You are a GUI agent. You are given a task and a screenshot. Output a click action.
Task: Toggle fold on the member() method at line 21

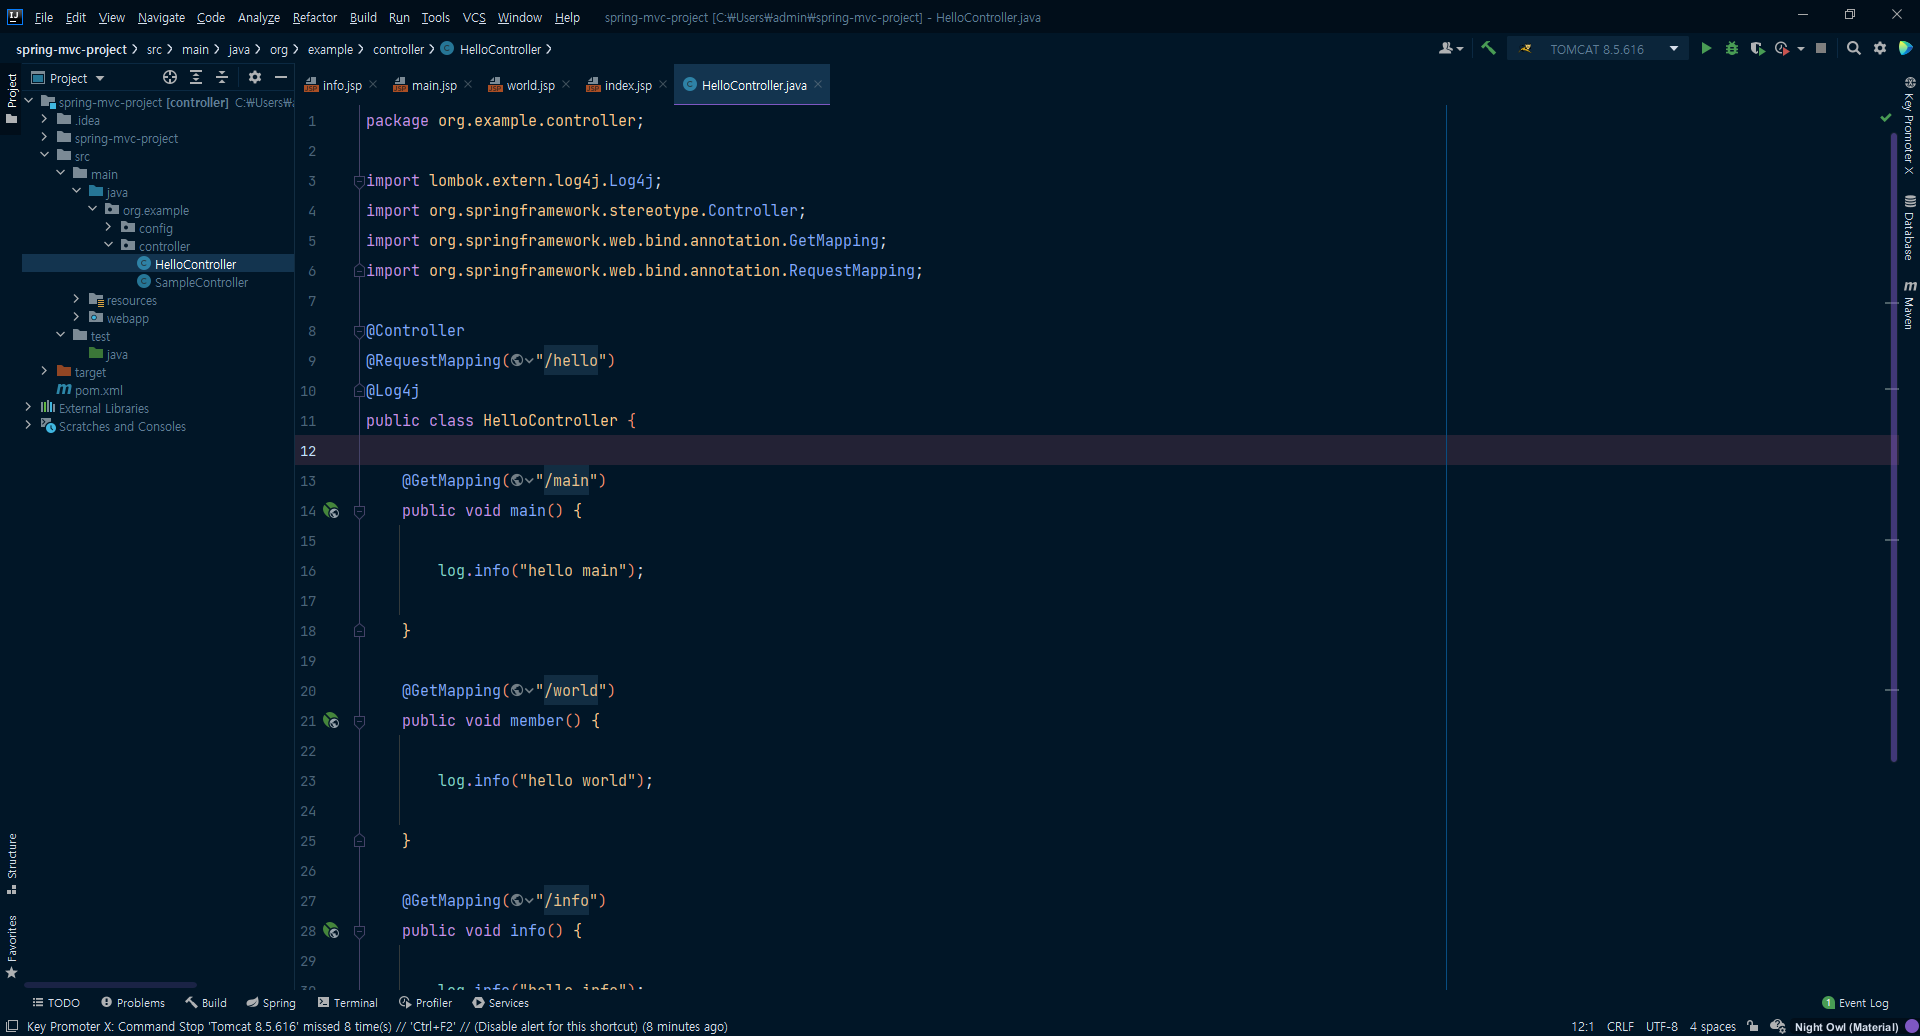(359, 721)
